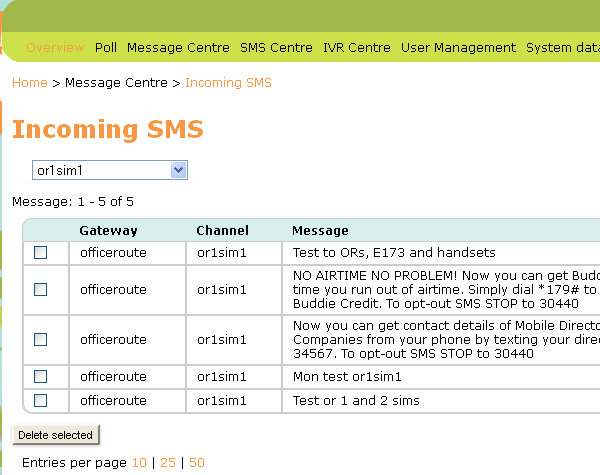The height and width of the screenshot is (475, 600).
Task: Open the SMS Centre menu
Action: coord(276,47)
